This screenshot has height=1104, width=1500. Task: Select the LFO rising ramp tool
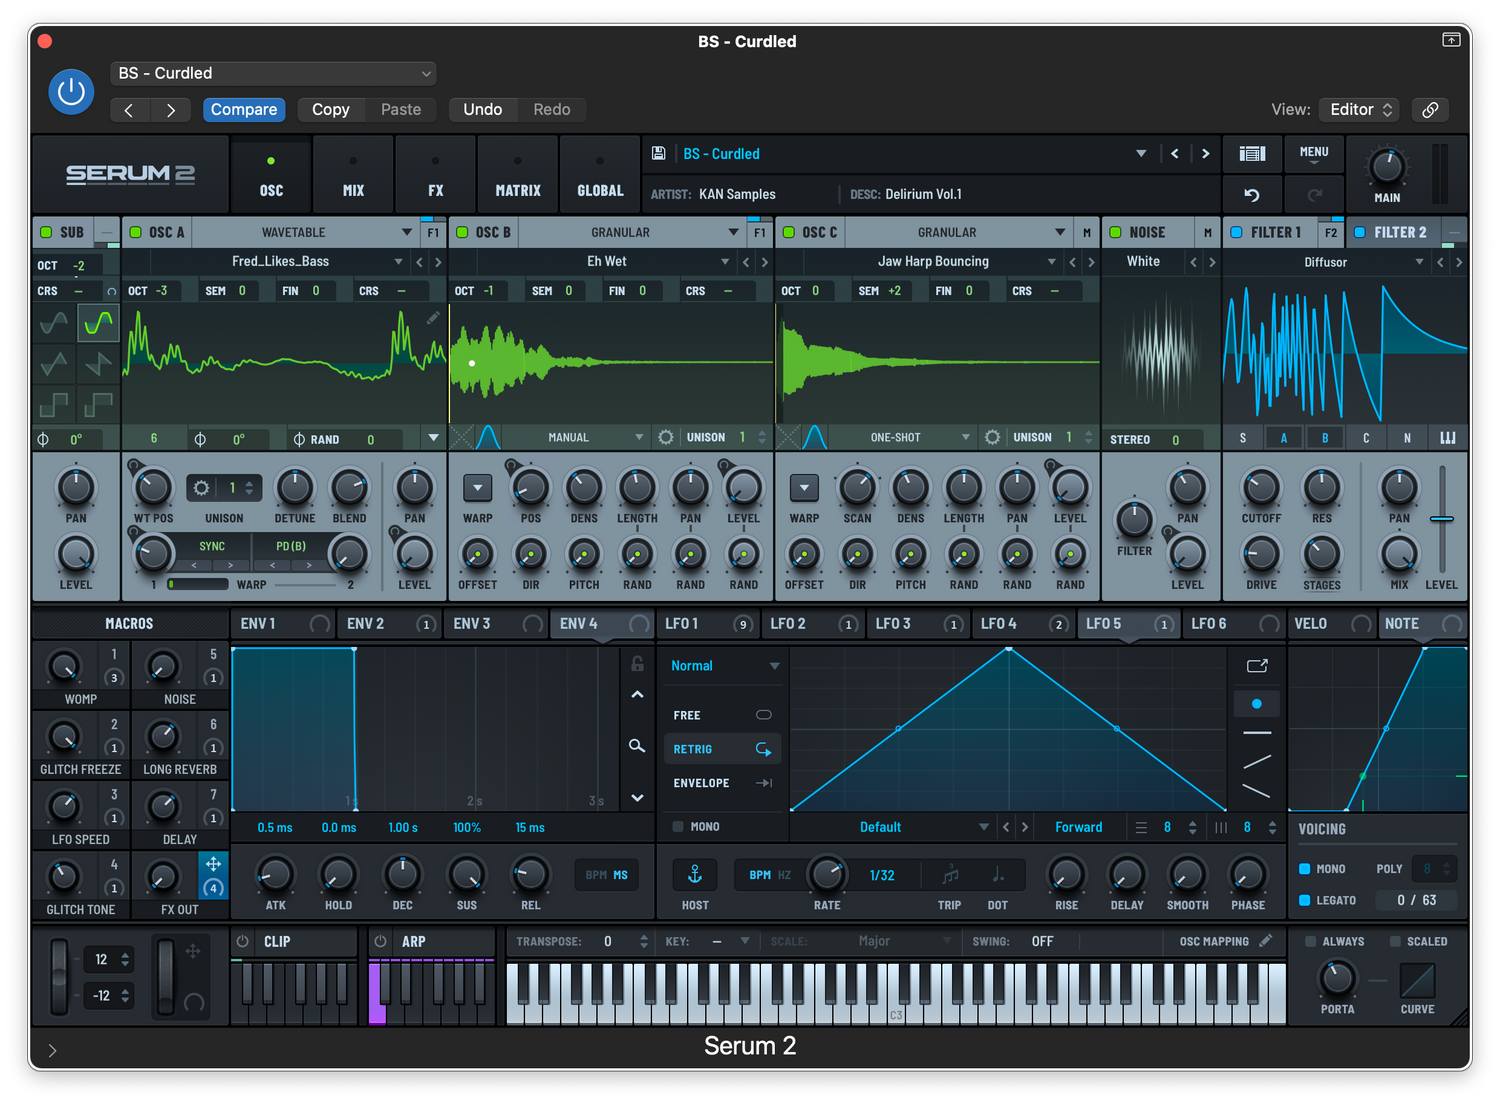(1257, 762)
